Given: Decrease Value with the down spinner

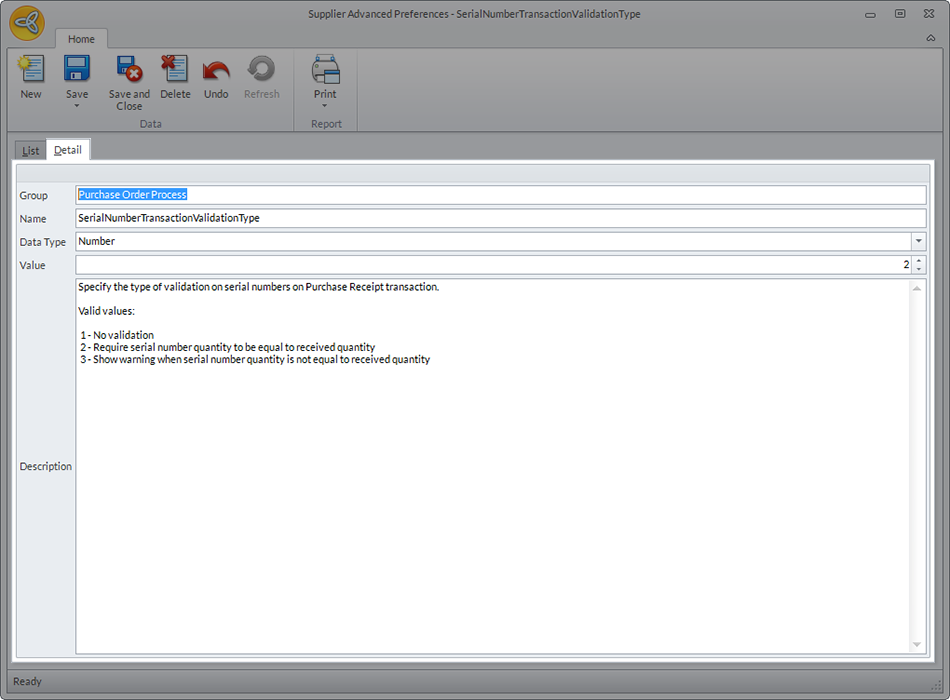Looking at the screenshot, I should 919,270.
